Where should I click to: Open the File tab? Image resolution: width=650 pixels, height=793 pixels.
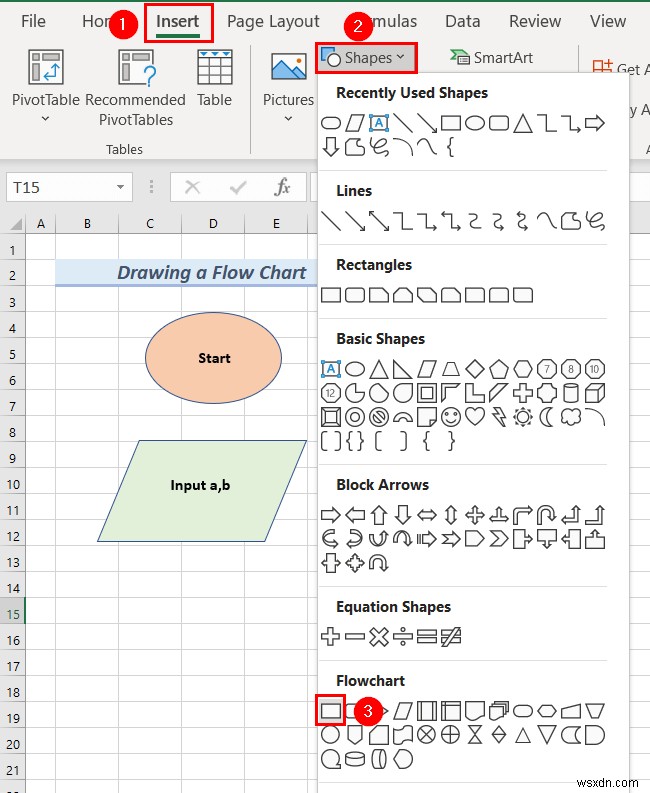[x=33, y=21]
